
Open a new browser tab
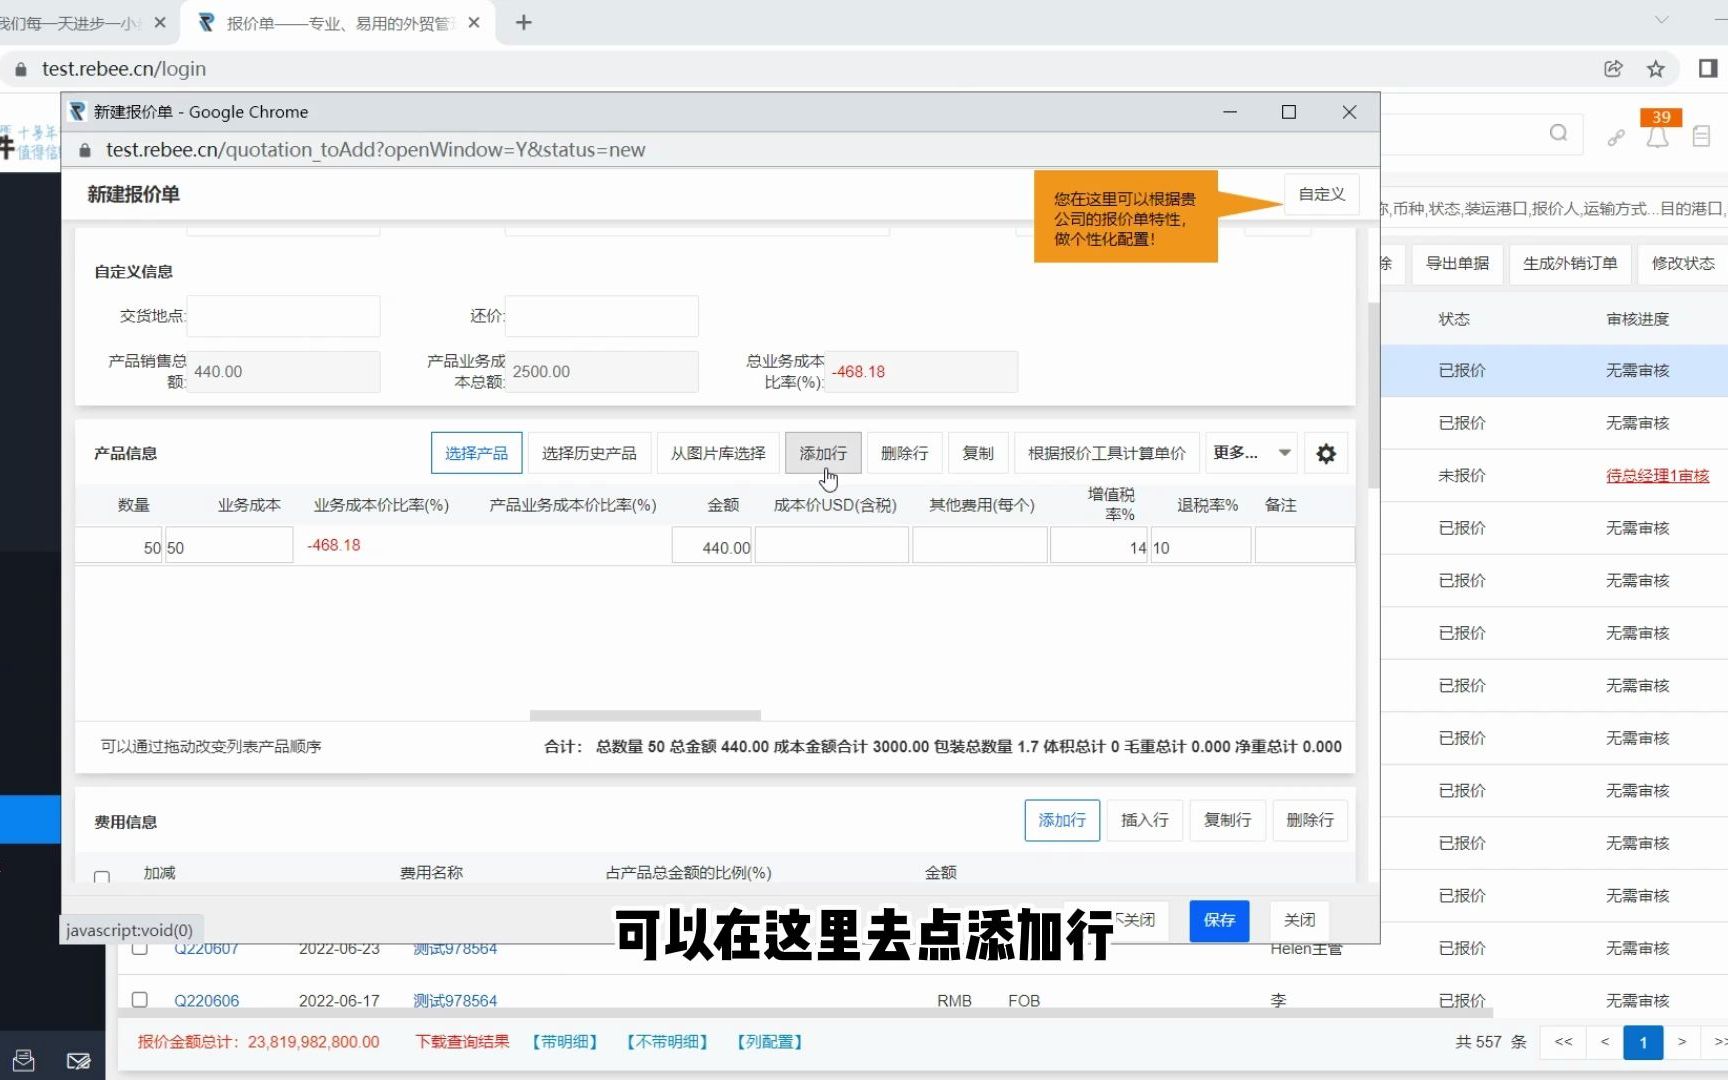tap(523, 23)
